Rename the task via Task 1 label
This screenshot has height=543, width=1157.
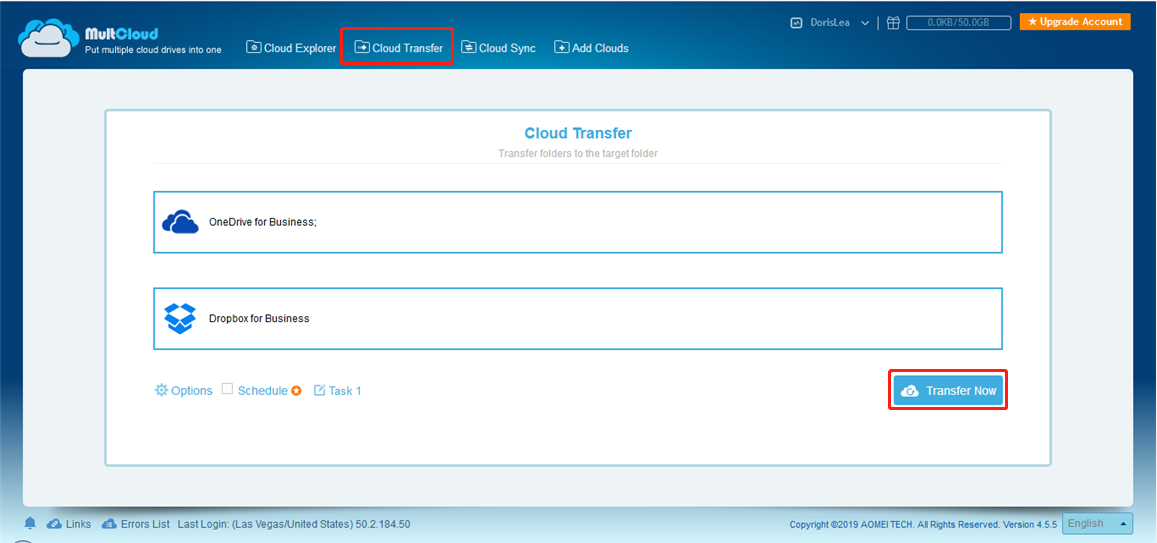[345, 391]
